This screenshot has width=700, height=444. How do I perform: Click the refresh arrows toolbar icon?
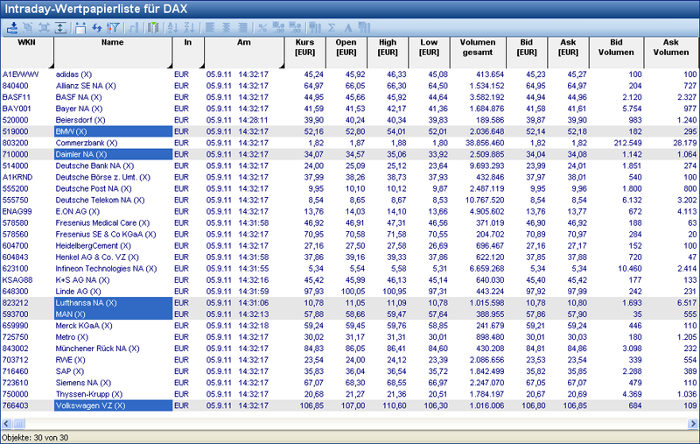tap(97, 27)
